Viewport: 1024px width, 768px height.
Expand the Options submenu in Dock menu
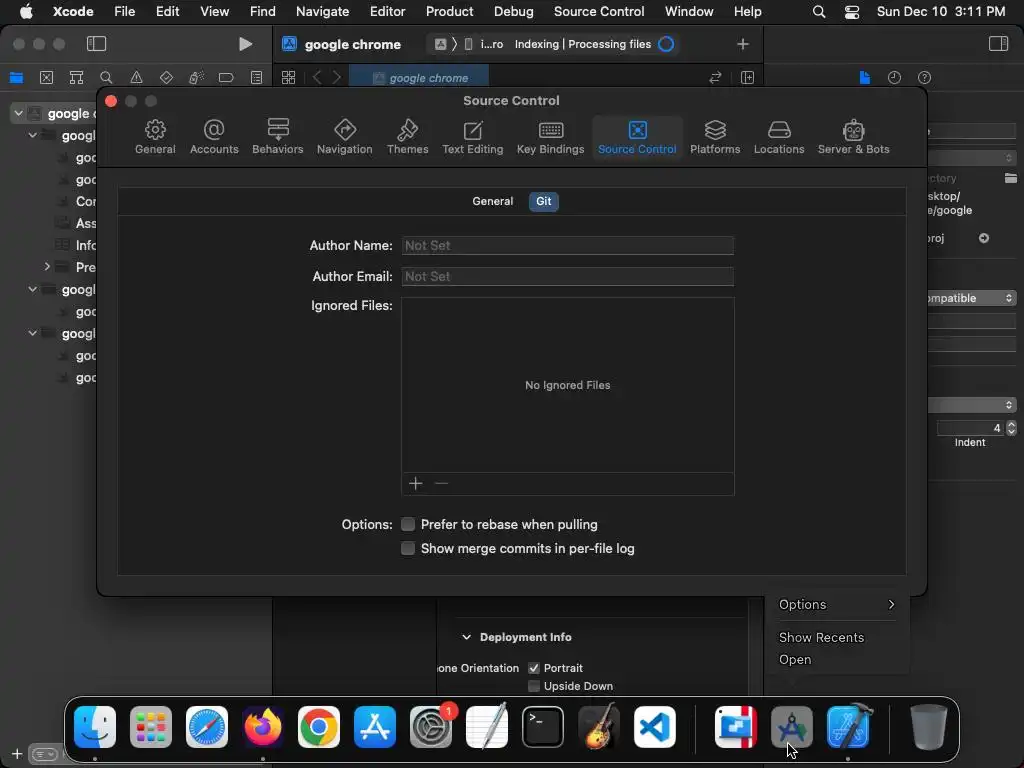[837, 605]
